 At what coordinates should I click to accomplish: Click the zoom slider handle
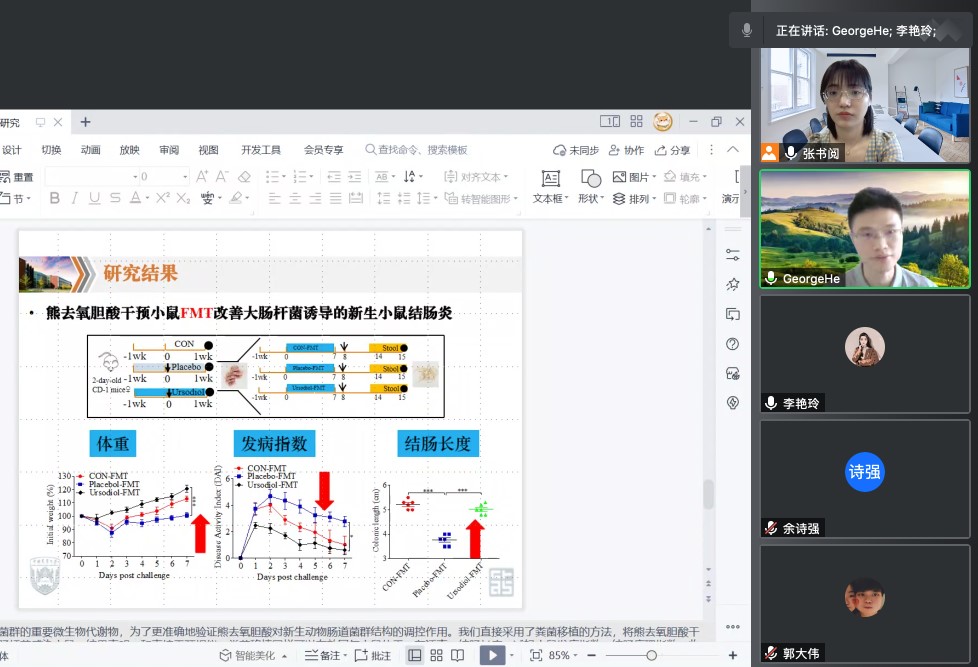click(x=651, y=655)
